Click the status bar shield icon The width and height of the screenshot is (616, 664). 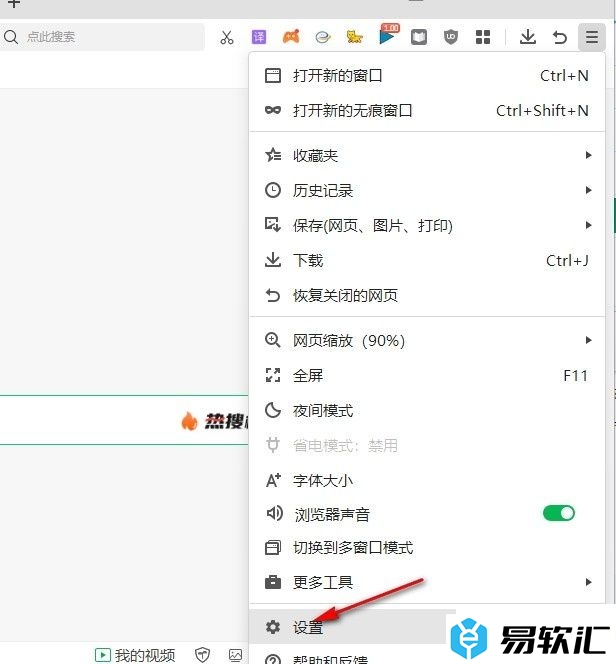[202, 655]
